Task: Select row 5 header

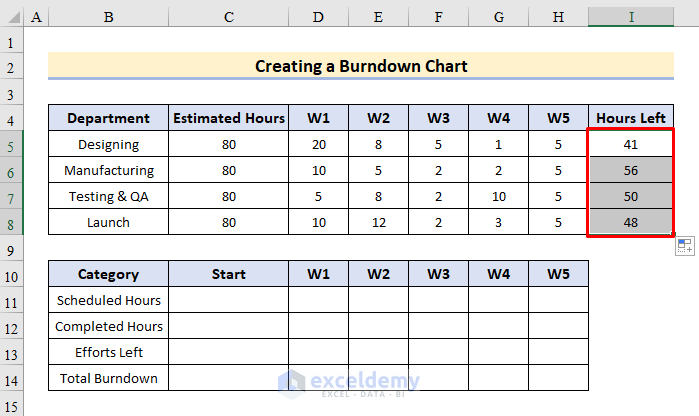Action: [11, 144]
